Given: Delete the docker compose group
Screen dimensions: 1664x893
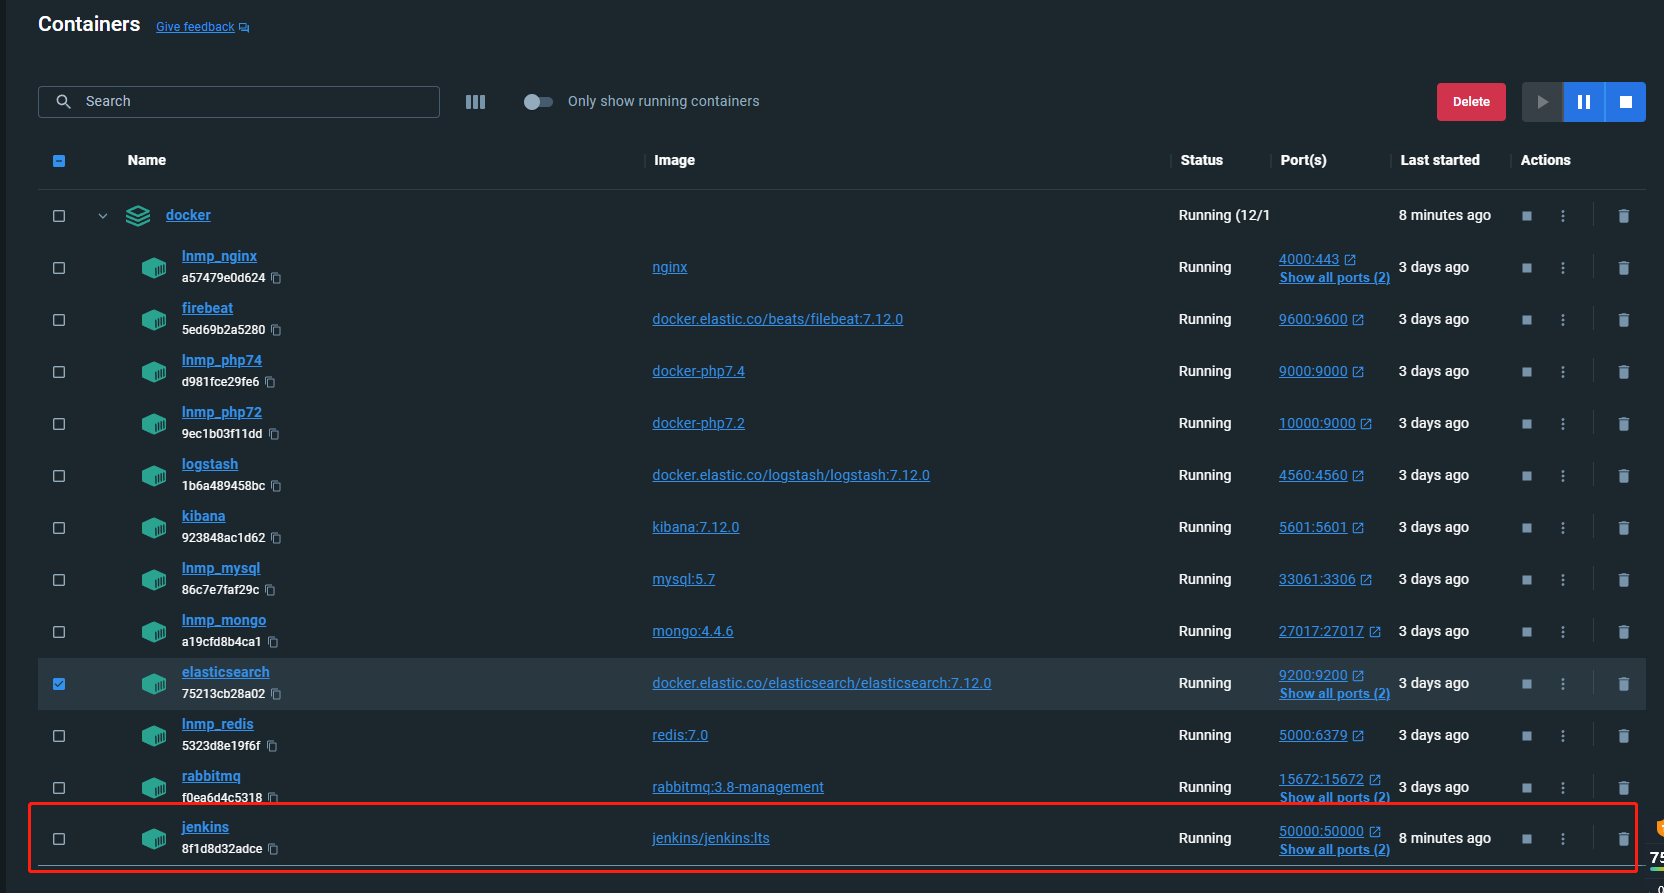Looking at the screenshot, I should [1624, 216].
